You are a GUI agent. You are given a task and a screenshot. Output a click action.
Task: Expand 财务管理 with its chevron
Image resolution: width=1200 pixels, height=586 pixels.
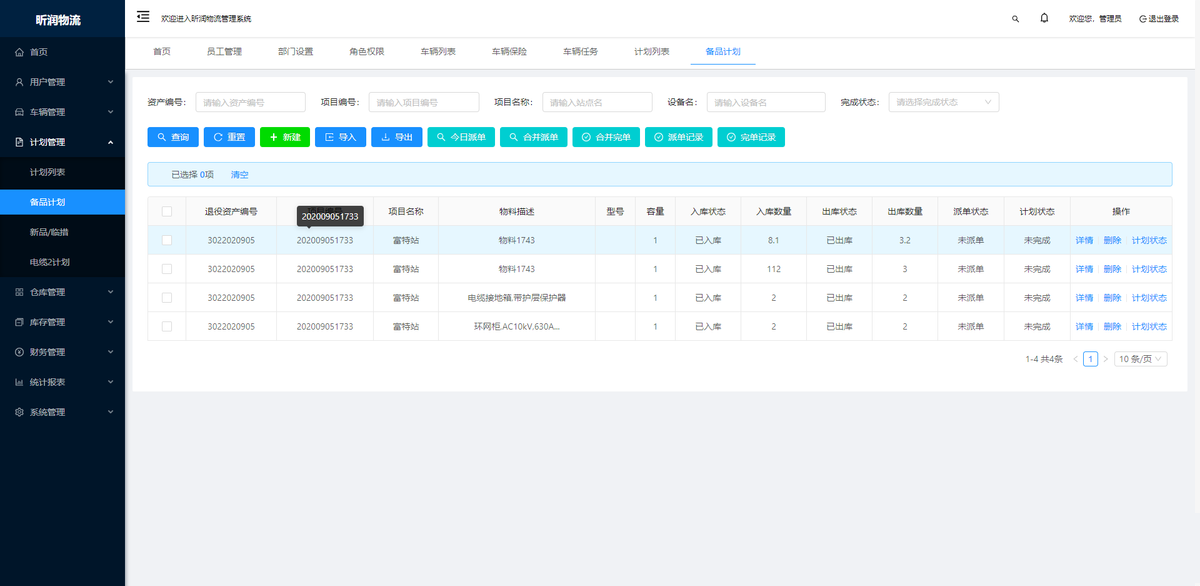coord(110,352)
